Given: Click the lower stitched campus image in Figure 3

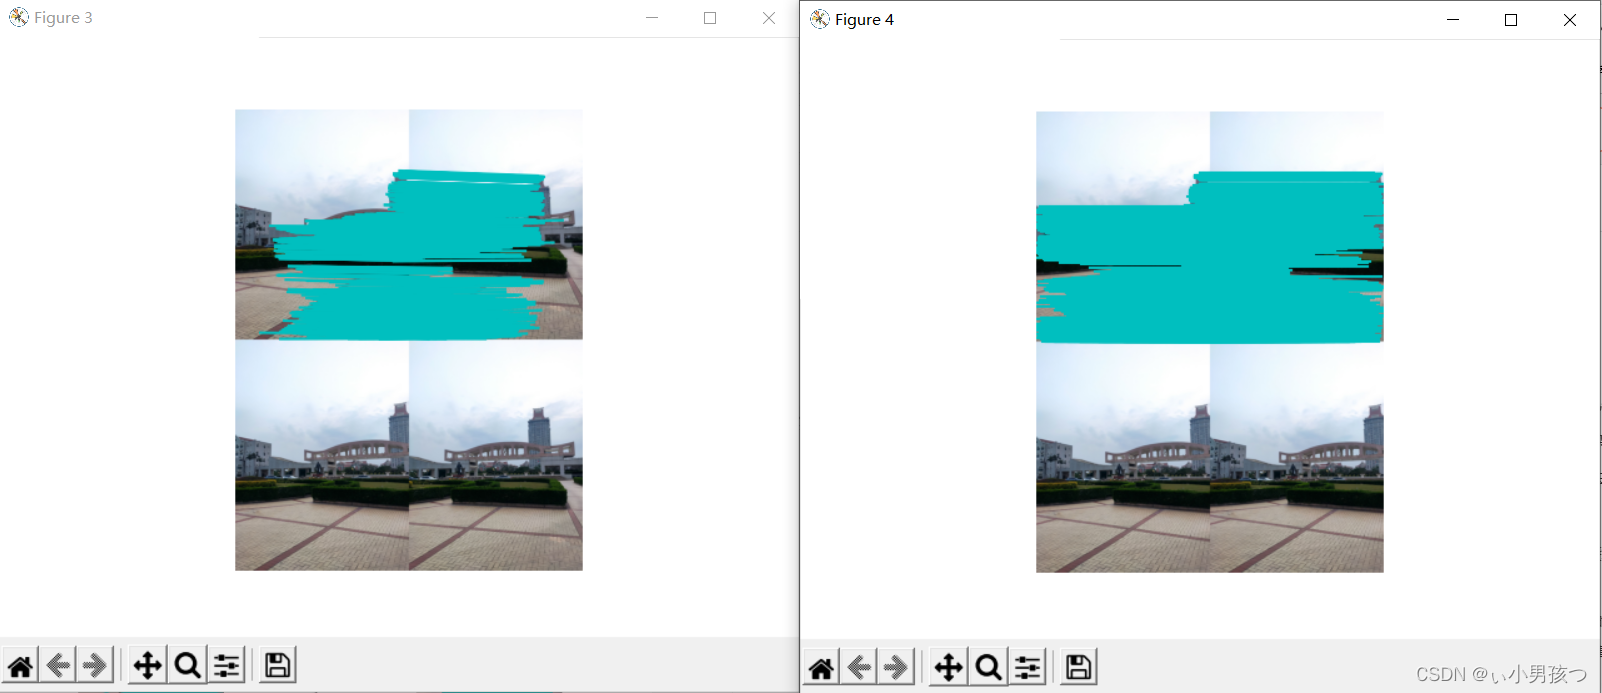Looking at the screenshot, I should coord(409,456).
